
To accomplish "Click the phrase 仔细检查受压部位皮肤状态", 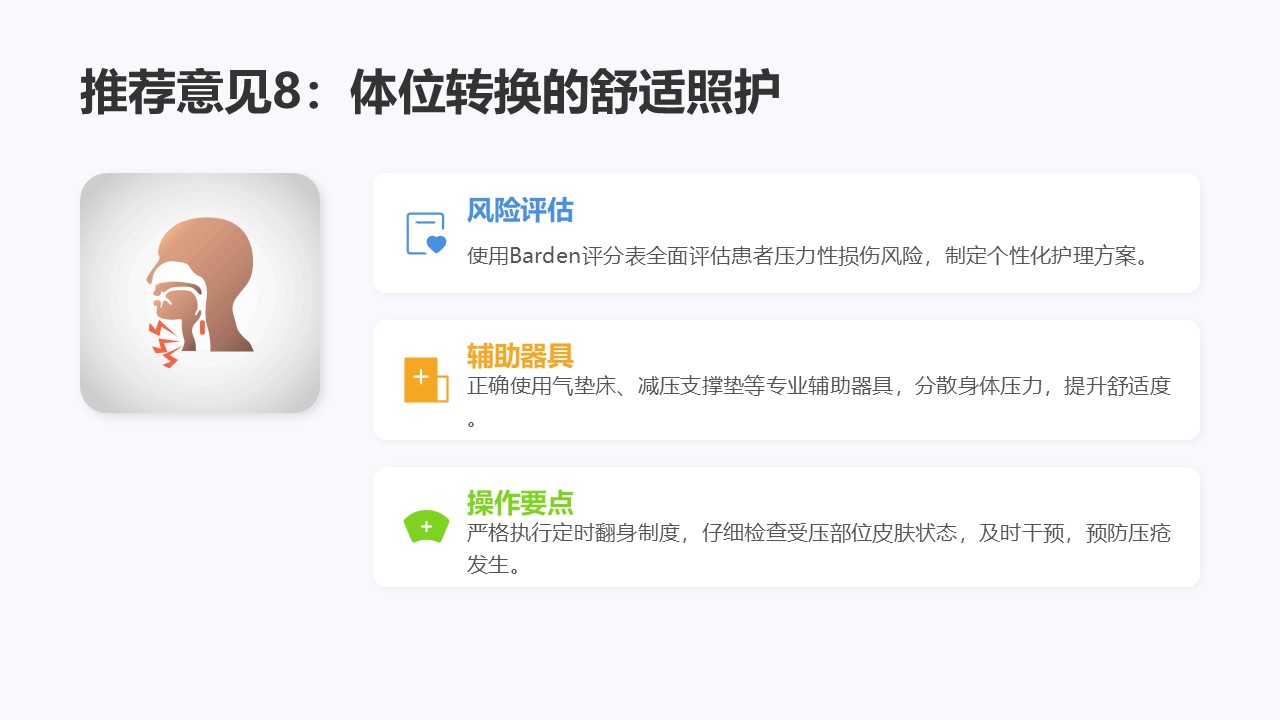I will (830, 533).
